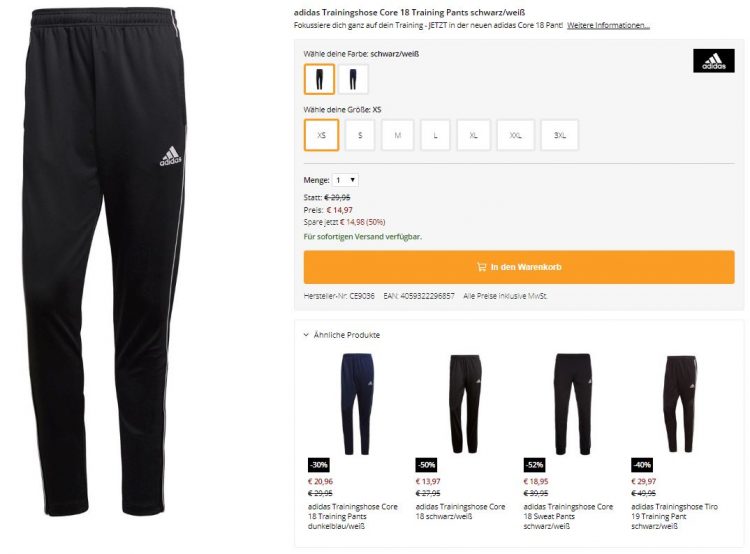Open the Menge quantity dropdown

(x=345, y=180)
